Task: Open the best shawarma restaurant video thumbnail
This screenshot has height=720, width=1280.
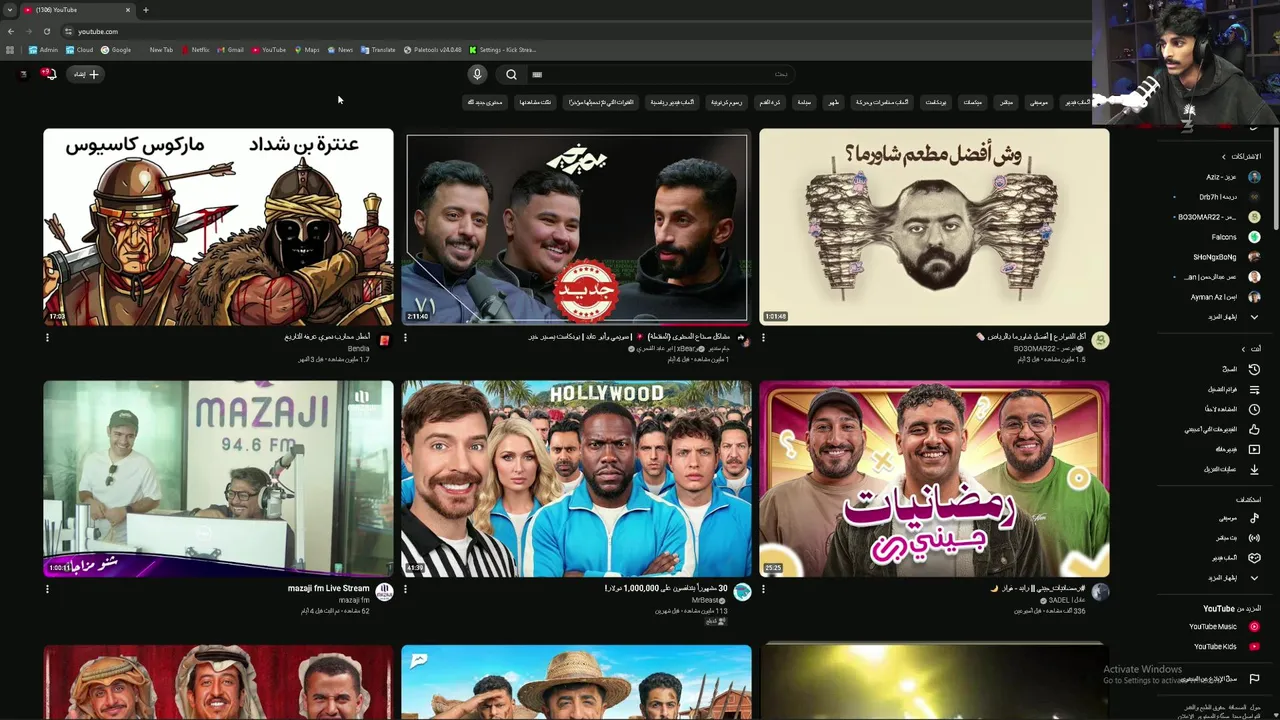Action: click(x=934, y=226)
